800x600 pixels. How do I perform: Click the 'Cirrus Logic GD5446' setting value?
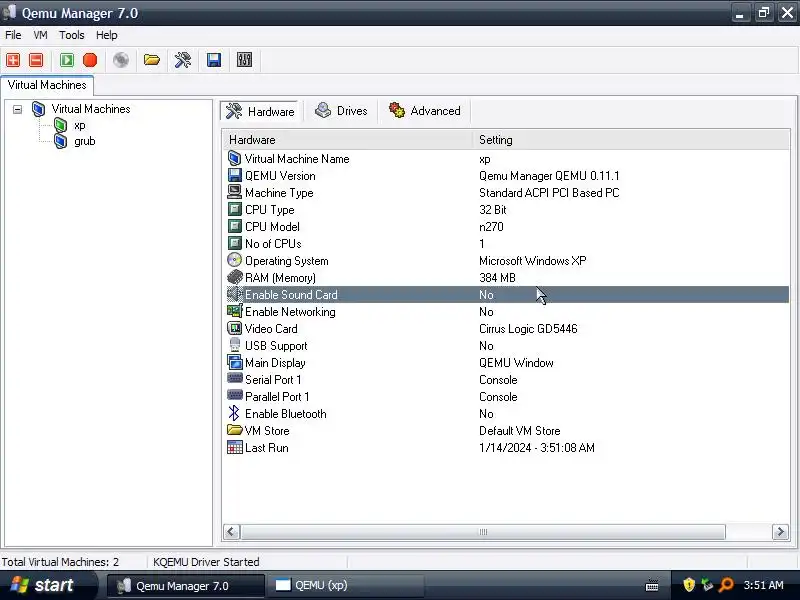tap(528, 329)
